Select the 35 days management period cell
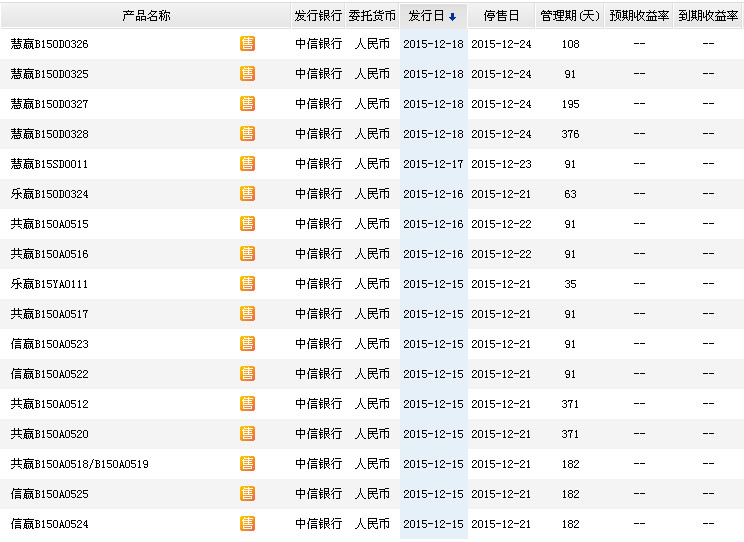 [570, 284]
